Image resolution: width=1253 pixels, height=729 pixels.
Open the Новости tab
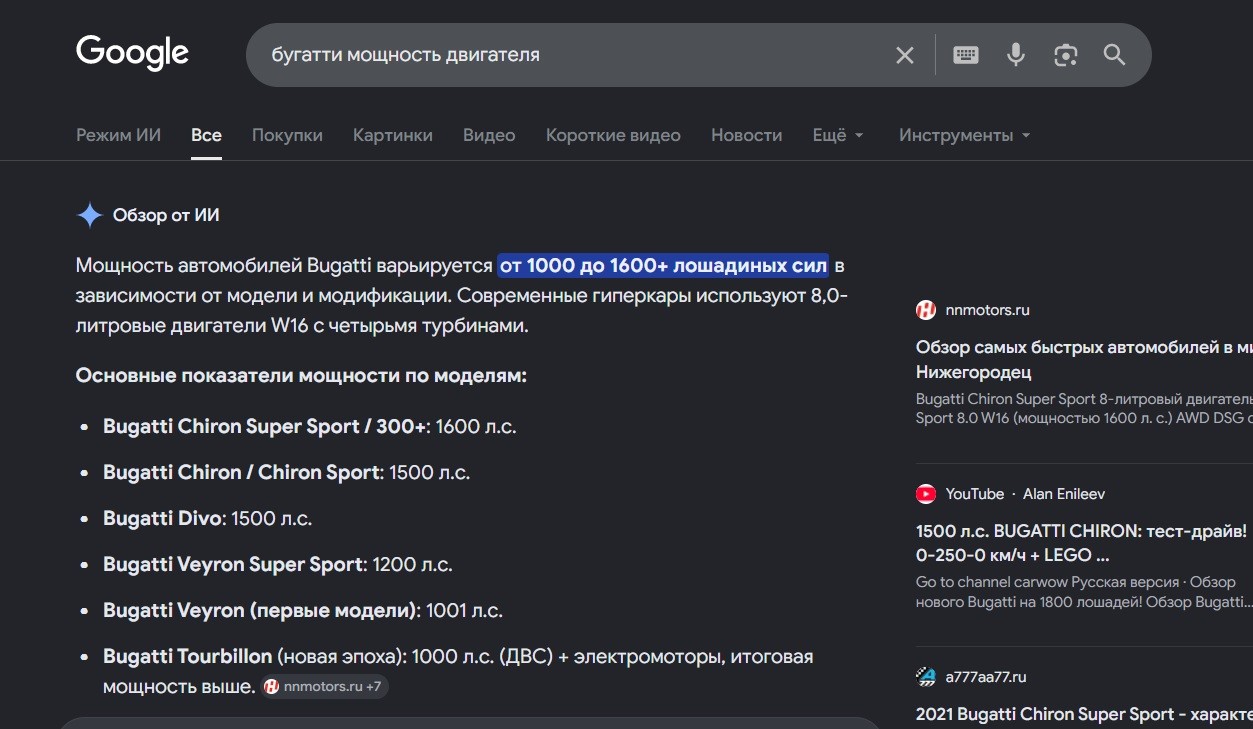point(747,135)
